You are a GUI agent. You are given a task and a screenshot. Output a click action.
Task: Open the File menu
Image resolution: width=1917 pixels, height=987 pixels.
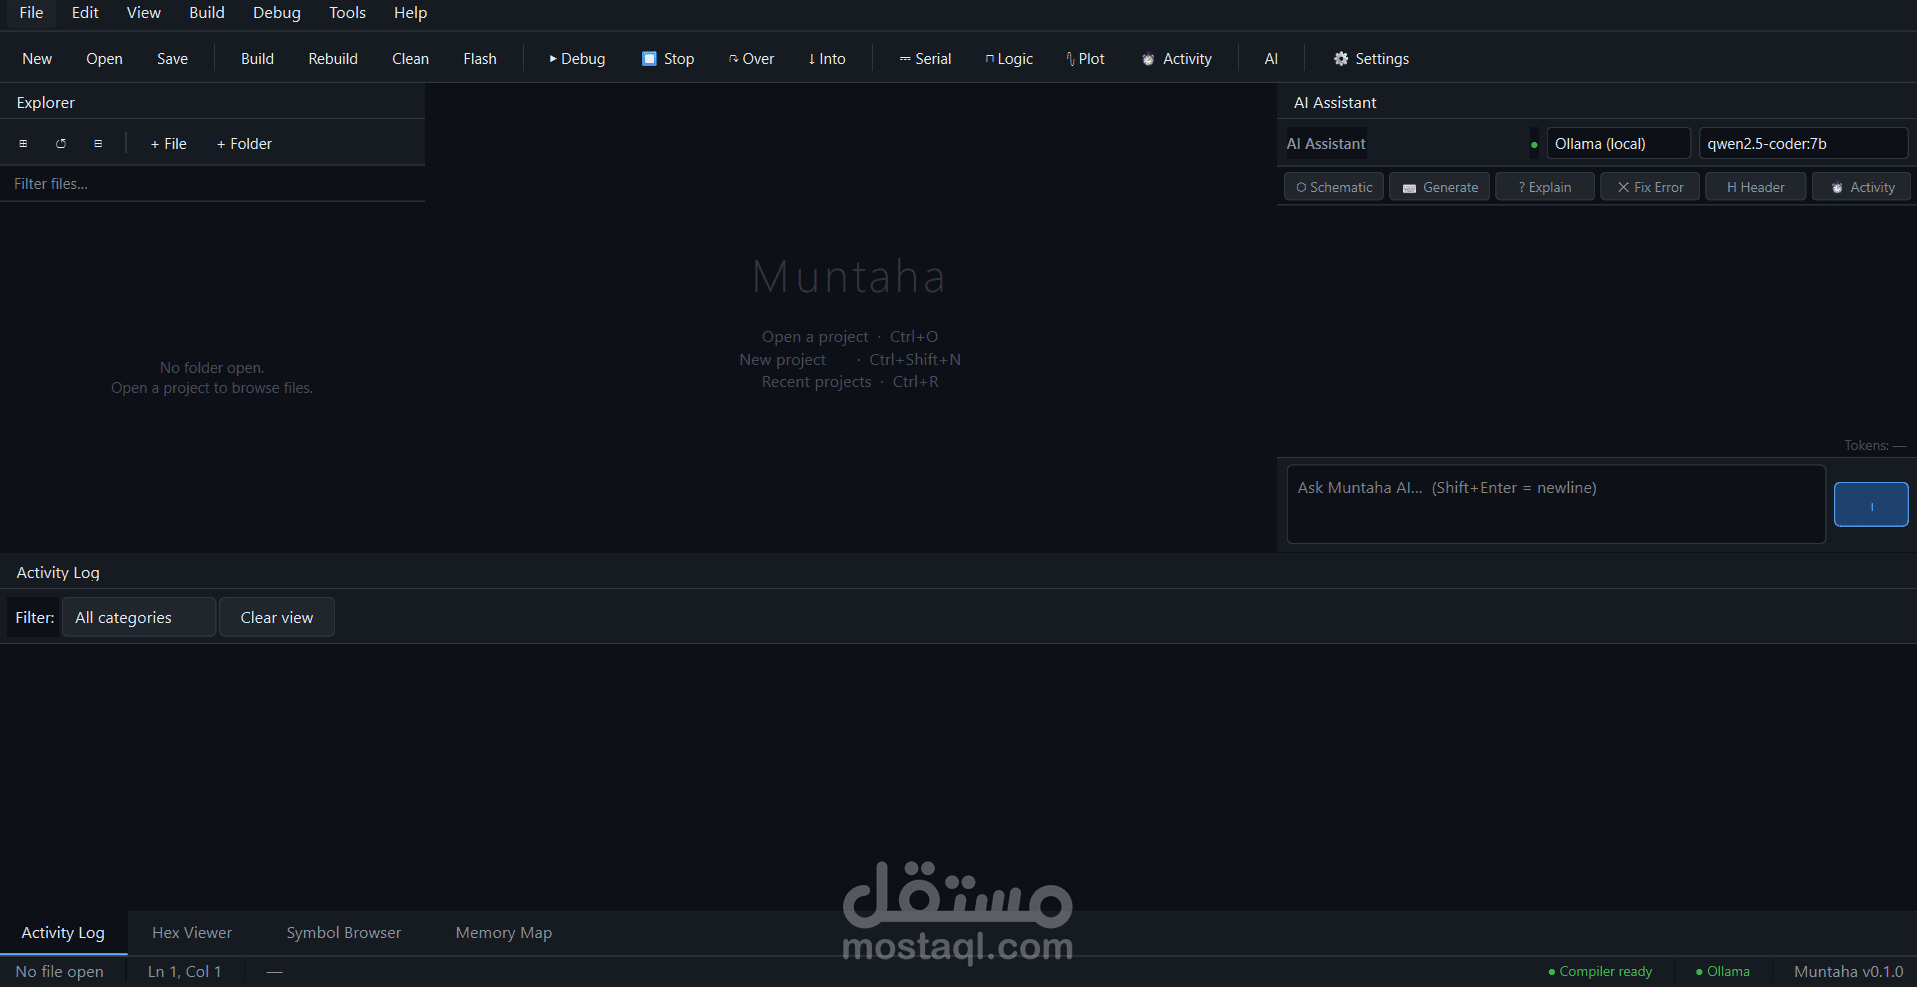point(31,13)
